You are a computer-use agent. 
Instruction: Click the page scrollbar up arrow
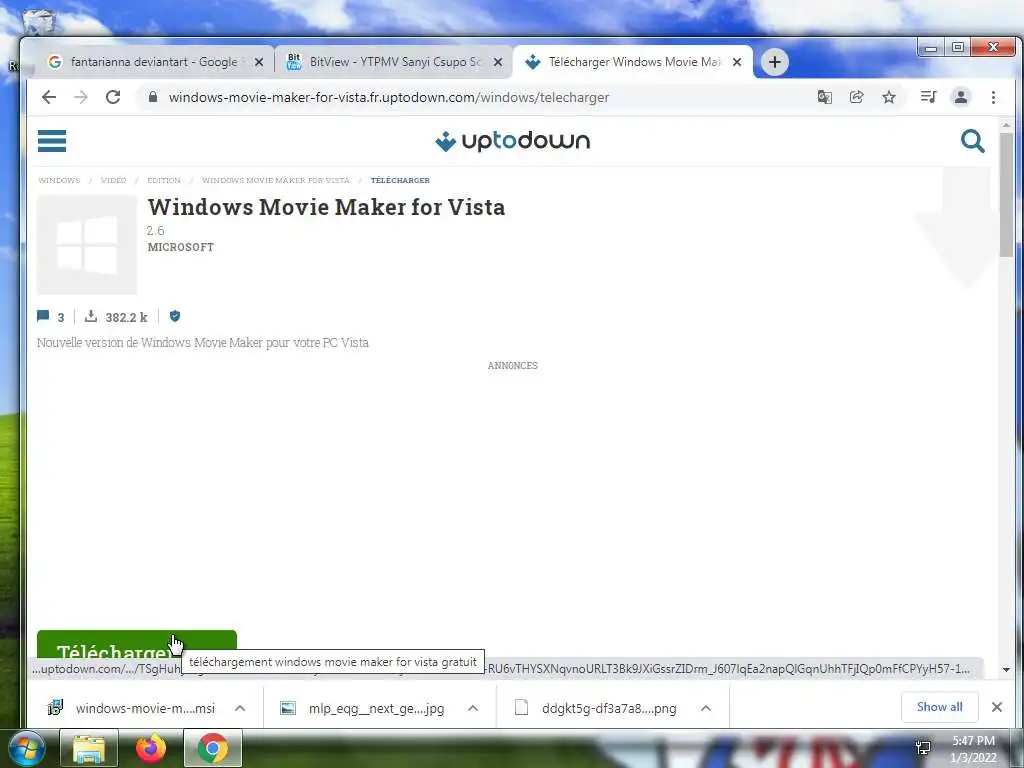1006,125
